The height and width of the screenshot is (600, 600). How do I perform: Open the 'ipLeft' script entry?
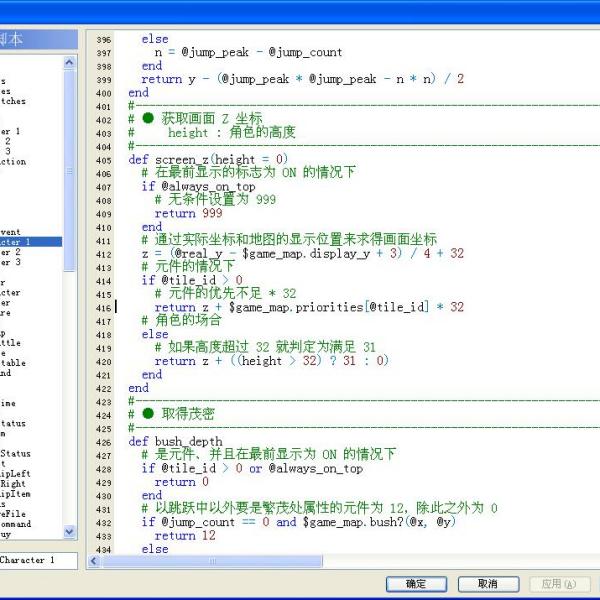click(x=15, y=474)
